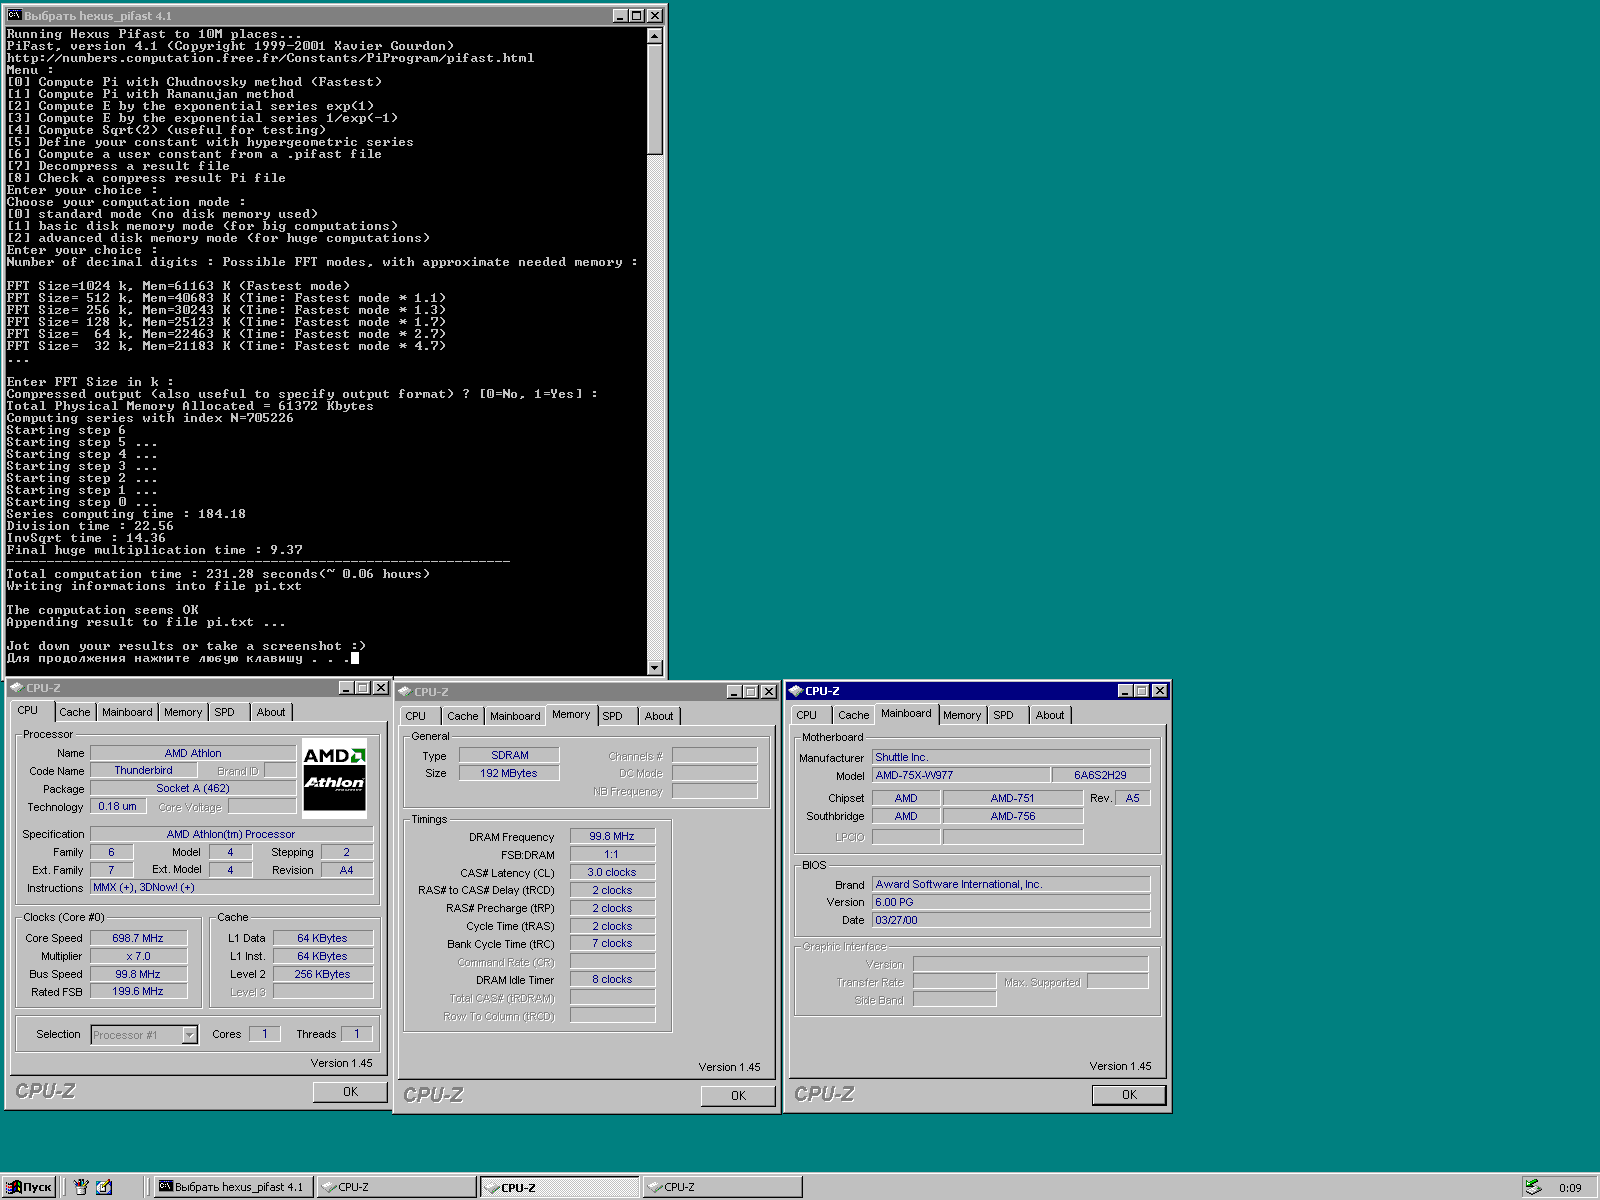Screen dimensions: 1600x1200
Task: Click the CPU-Z chip icon in the right window's title bar
Action: 796,691
